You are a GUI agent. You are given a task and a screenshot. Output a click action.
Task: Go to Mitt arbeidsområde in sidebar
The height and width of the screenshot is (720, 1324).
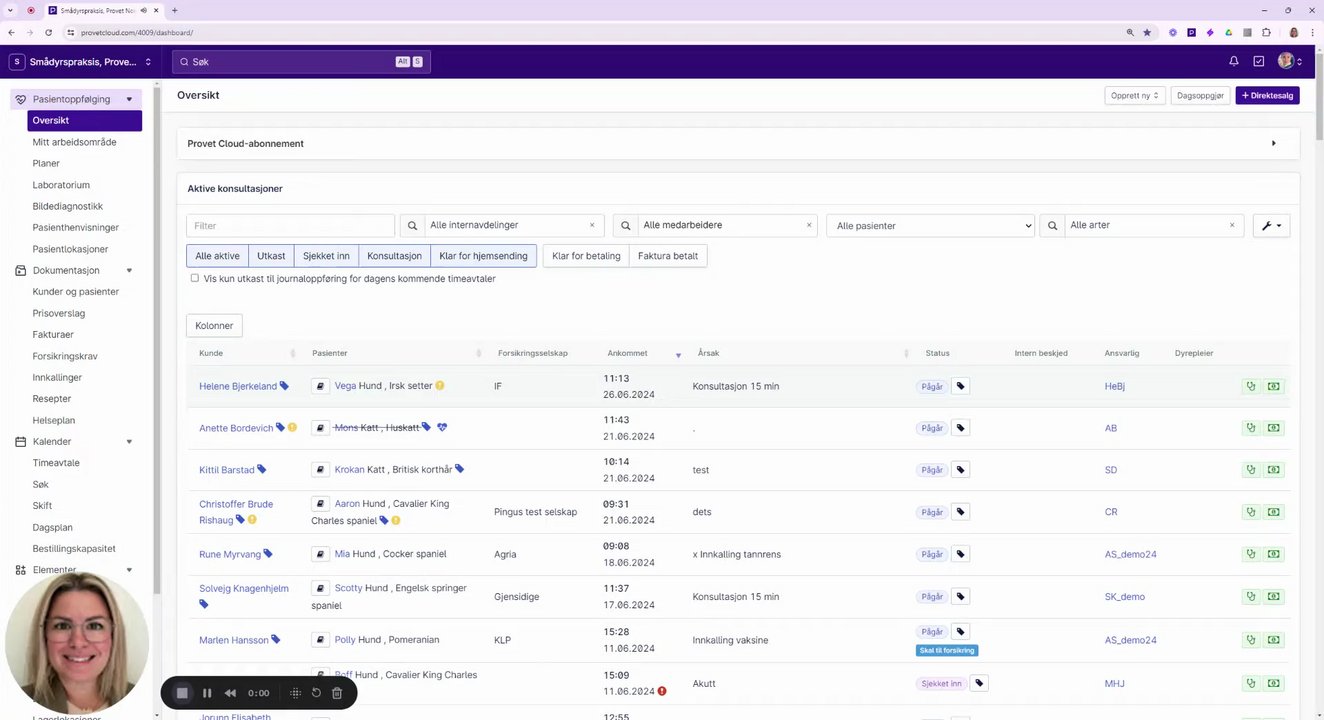[x=74, y=142]
